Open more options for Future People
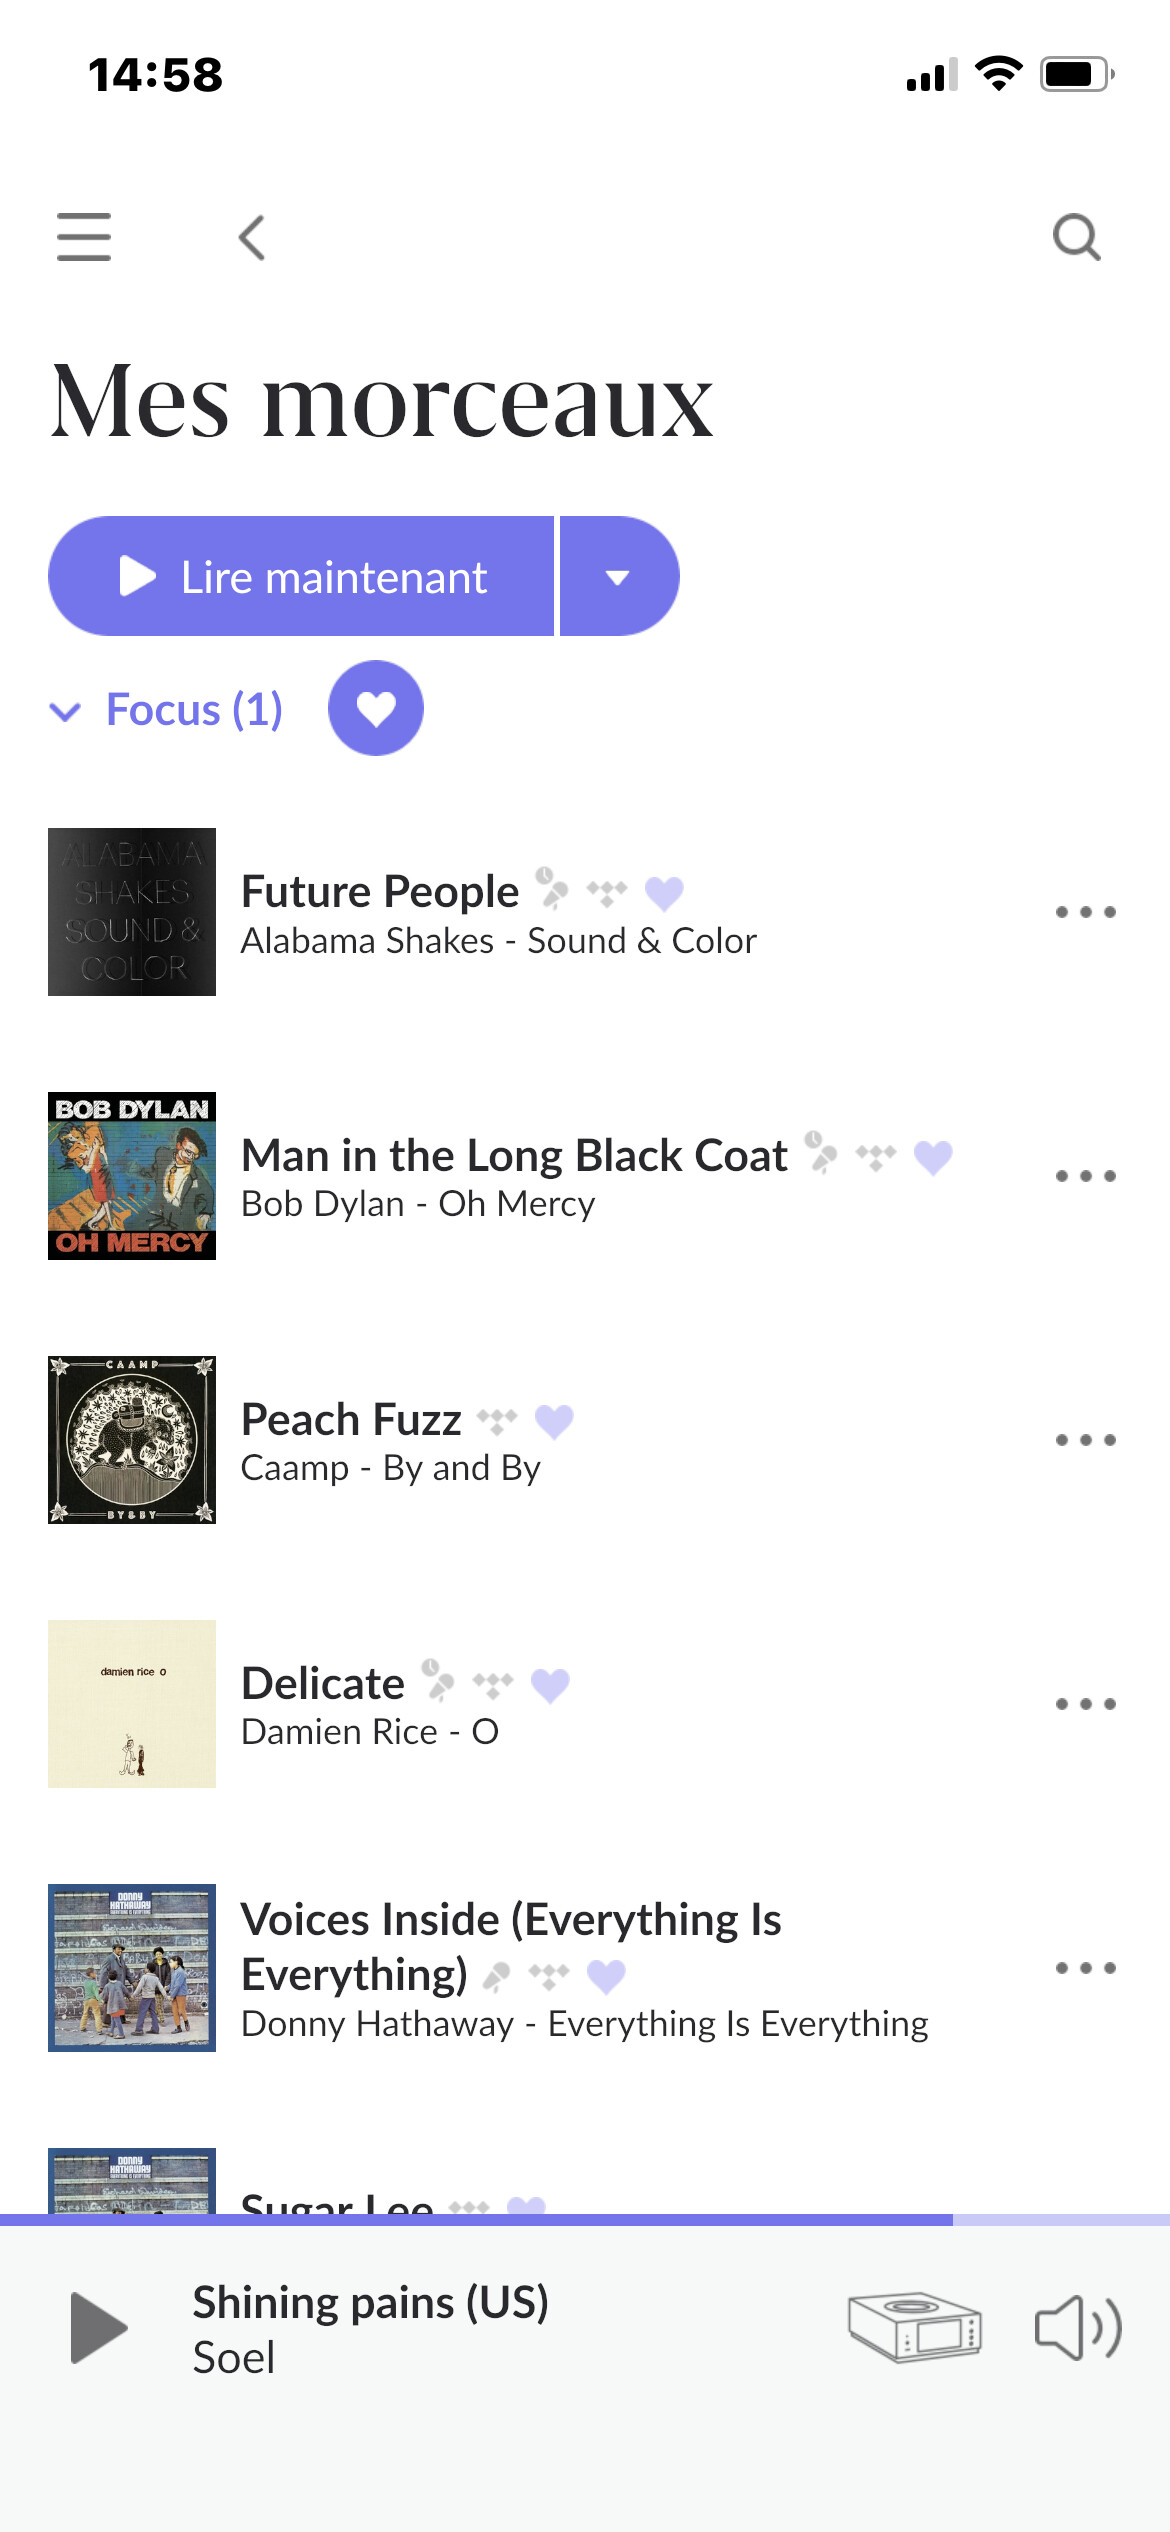Screen dimensions: 1170x2532 [x=1085, y=912]
